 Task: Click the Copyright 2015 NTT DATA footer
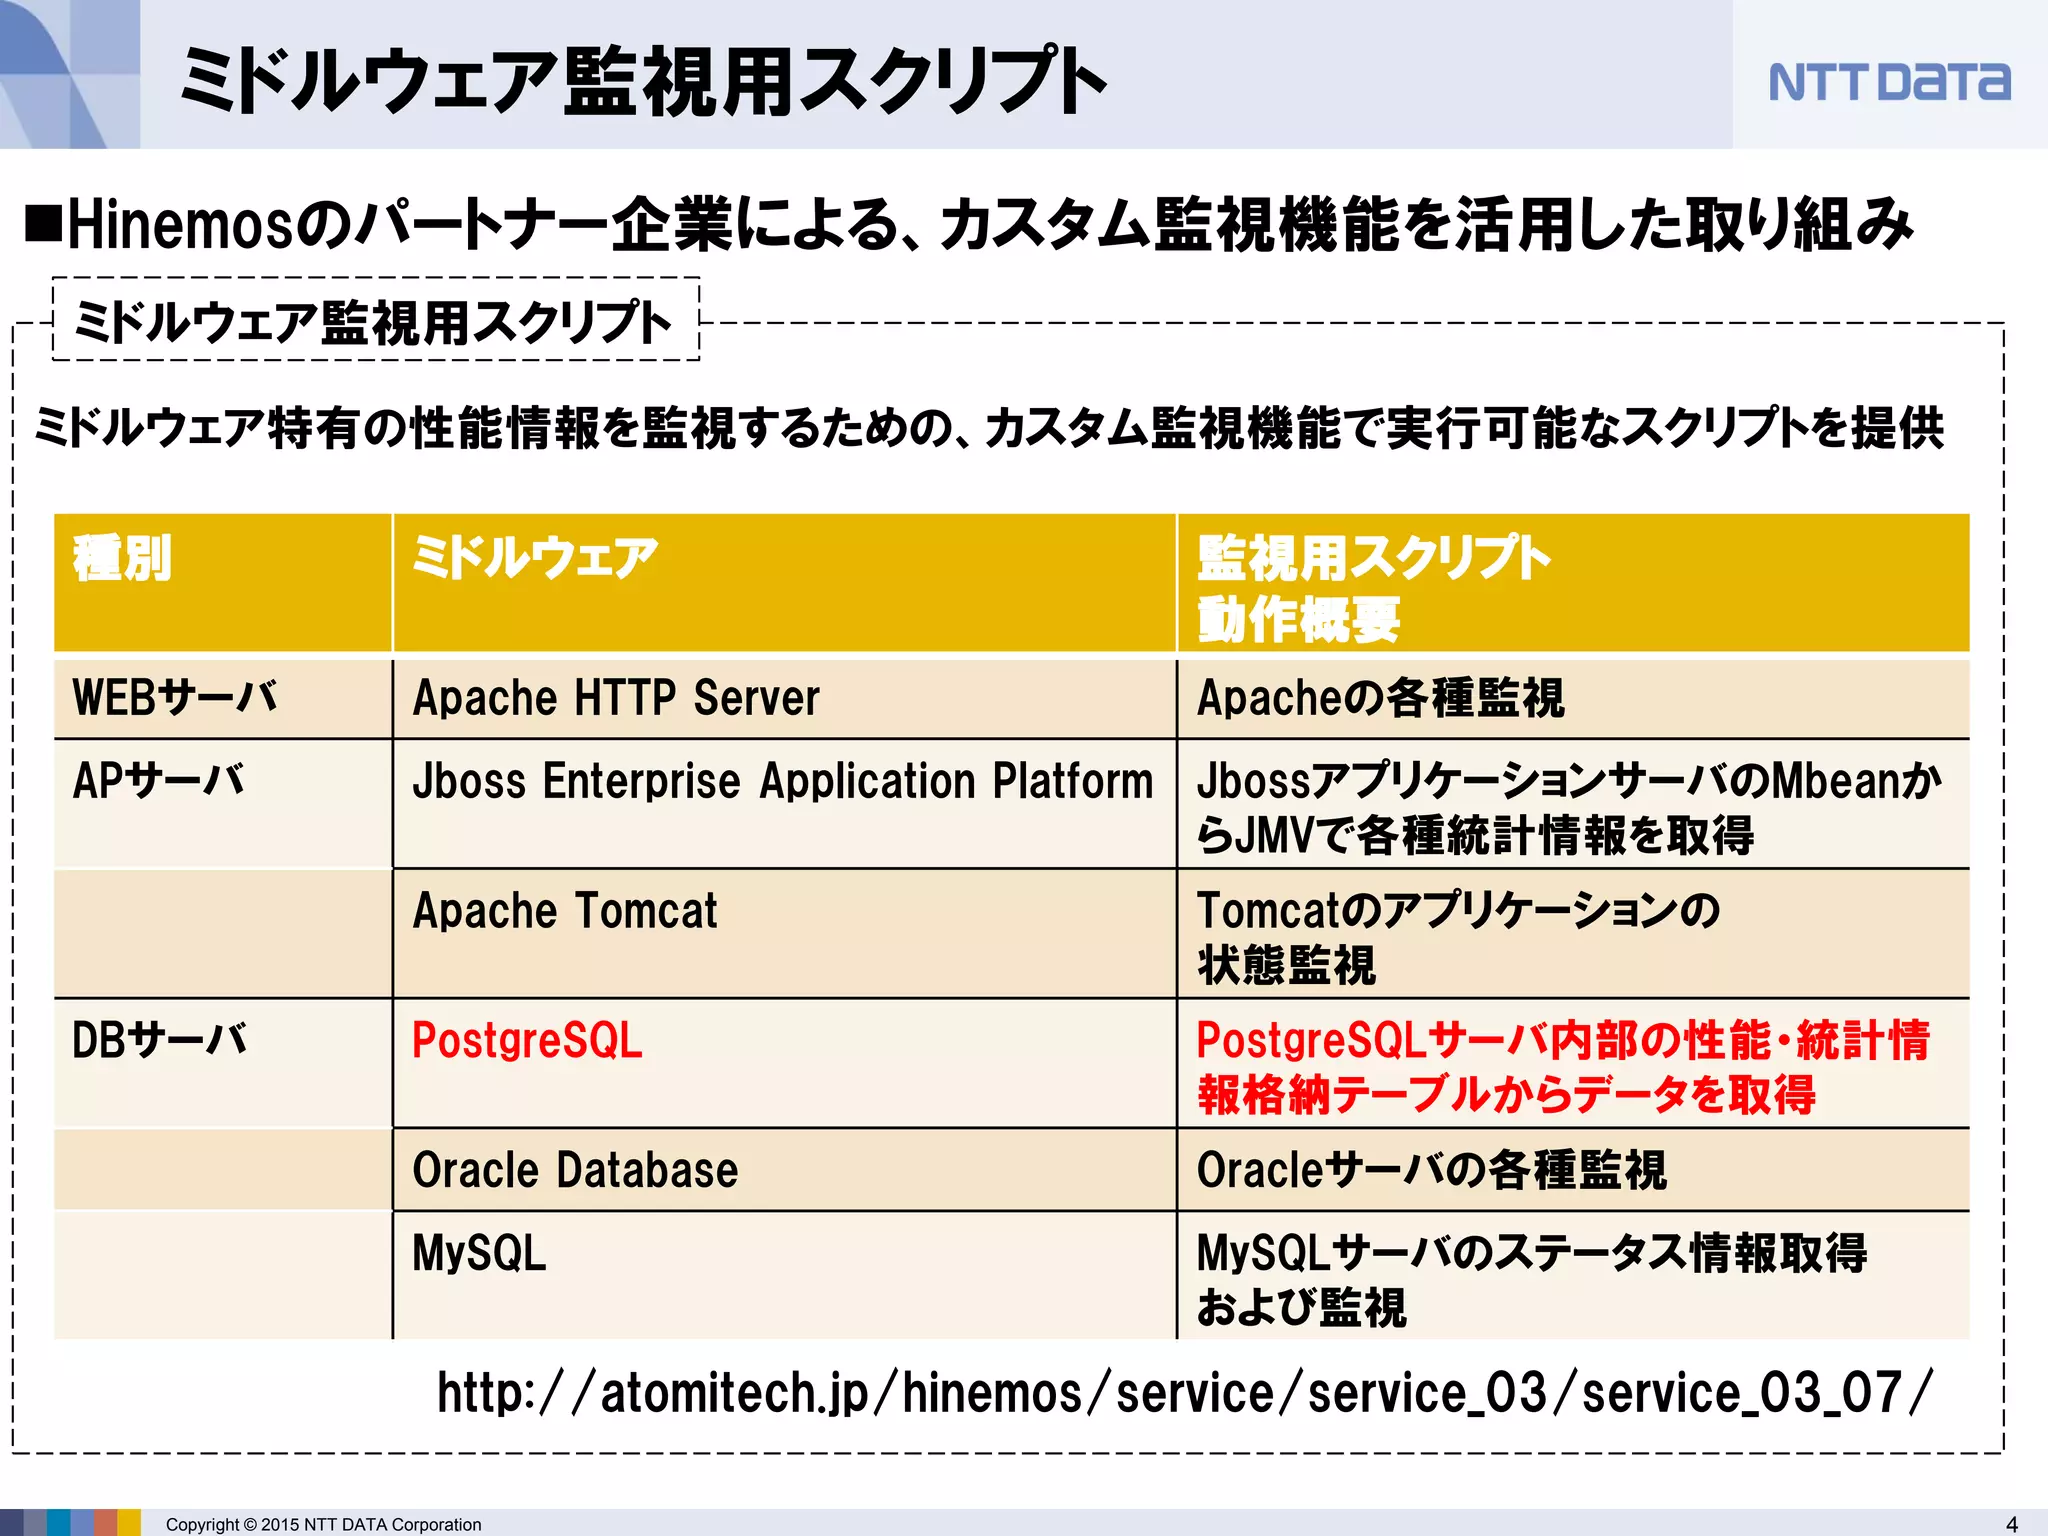(323, 1524)
